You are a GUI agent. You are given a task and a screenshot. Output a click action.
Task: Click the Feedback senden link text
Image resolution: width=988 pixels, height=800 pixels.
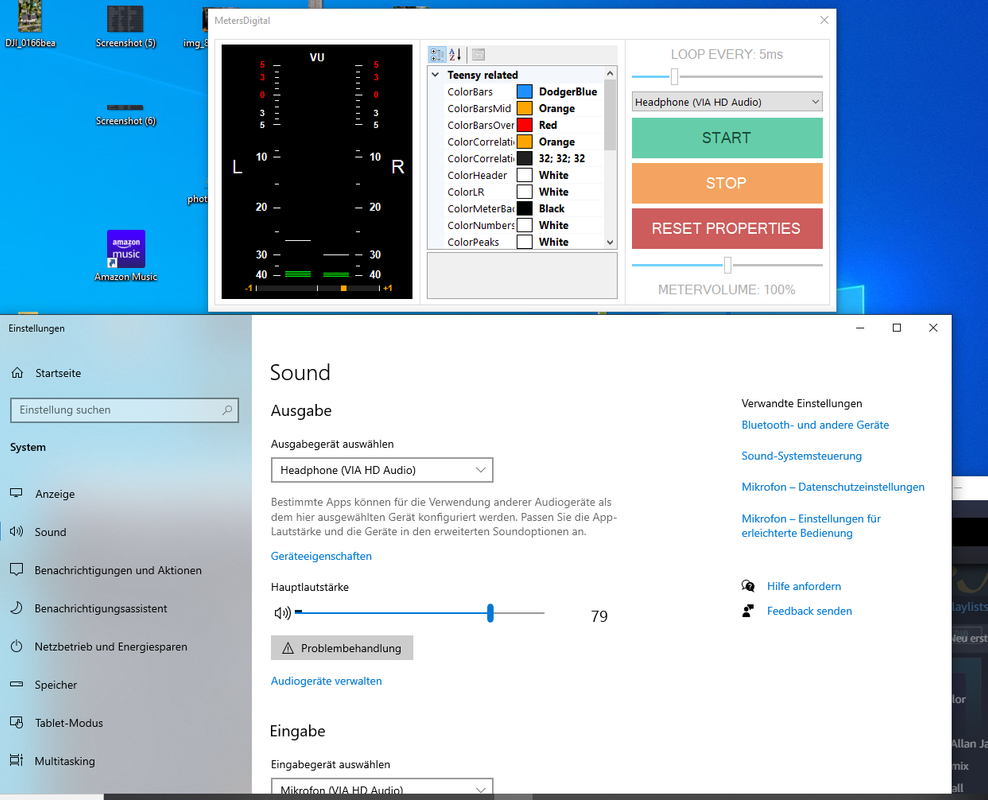[x=810, y=611]
